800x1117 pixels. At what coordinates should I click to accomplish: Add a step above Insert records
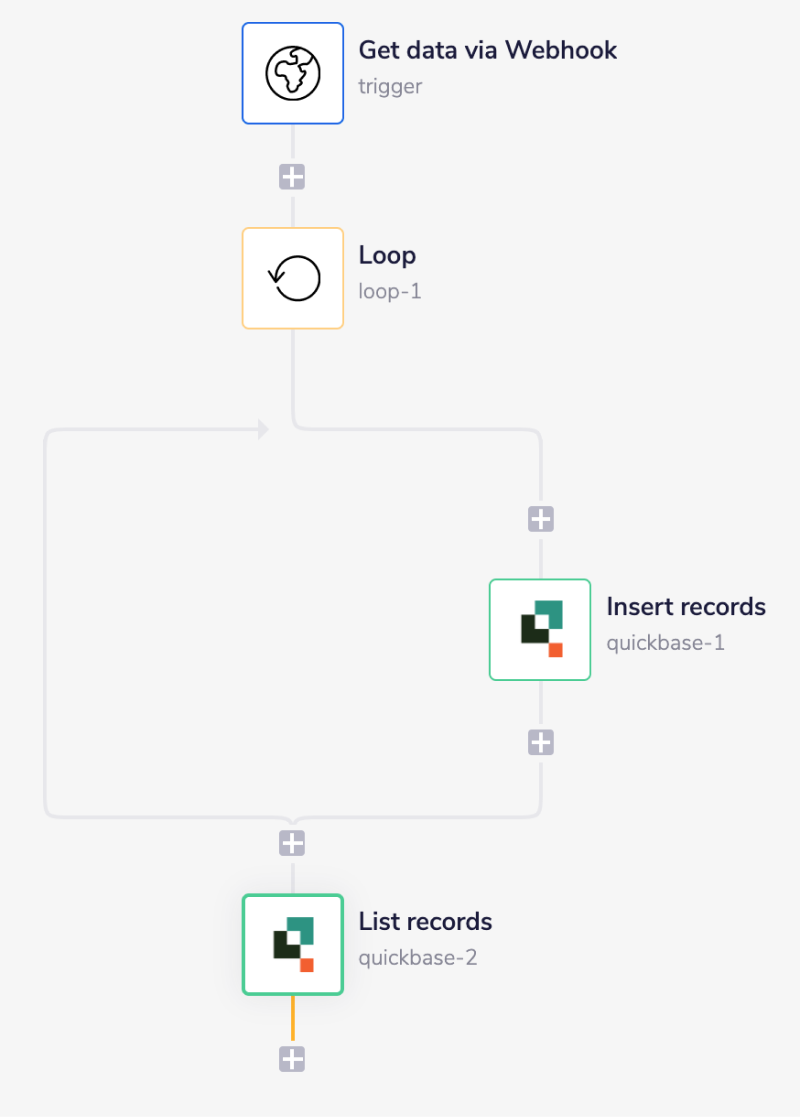pos(540,519)
